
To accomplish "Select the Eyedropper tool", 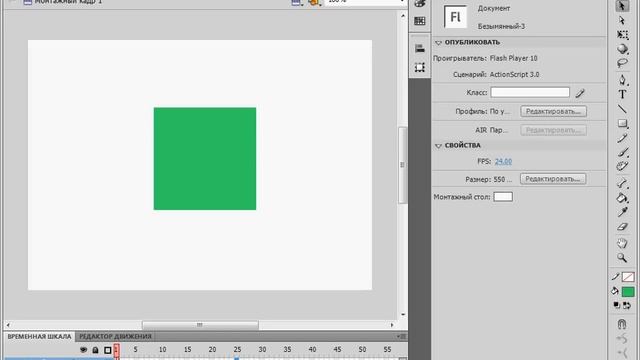I will pos(622,212).
